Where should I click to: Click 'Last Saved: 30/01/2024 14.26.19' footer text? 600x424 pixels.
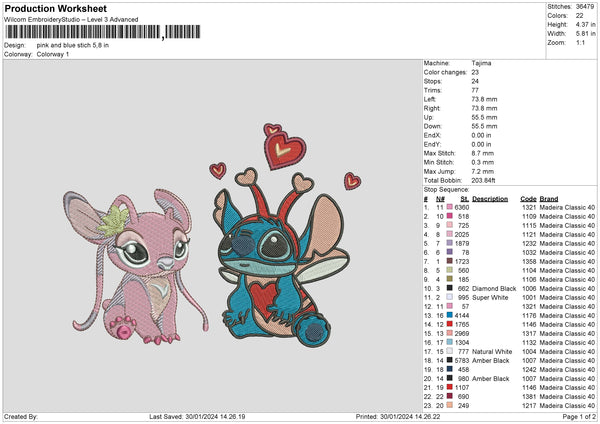197,416
